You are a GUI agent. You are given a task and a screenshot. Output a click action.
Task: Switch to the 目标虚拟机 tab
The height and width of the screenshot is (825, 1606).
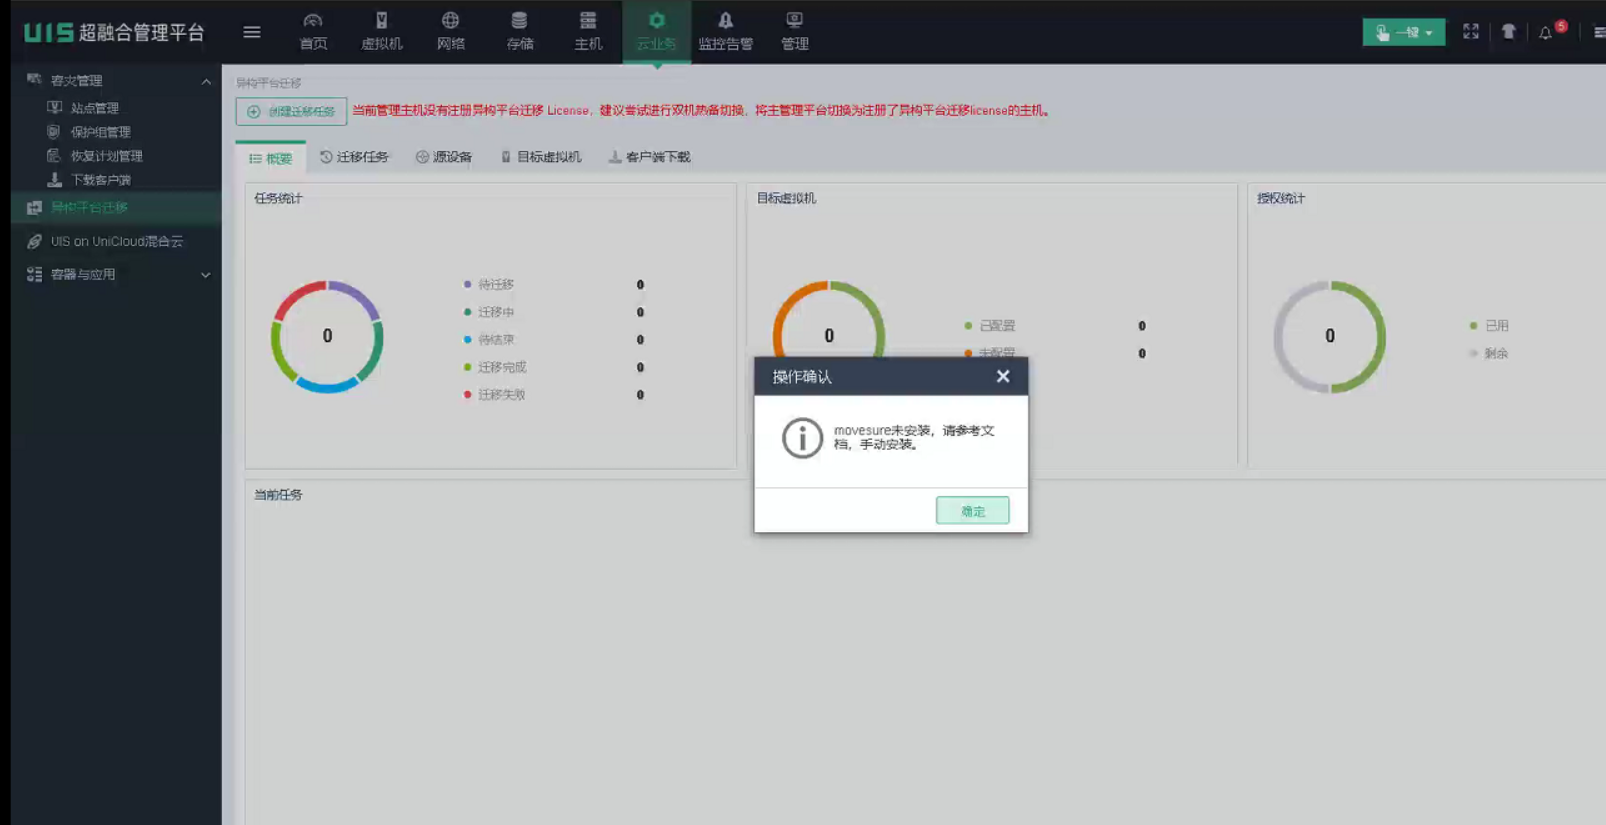pyautogui.click(x=541, y=157)
